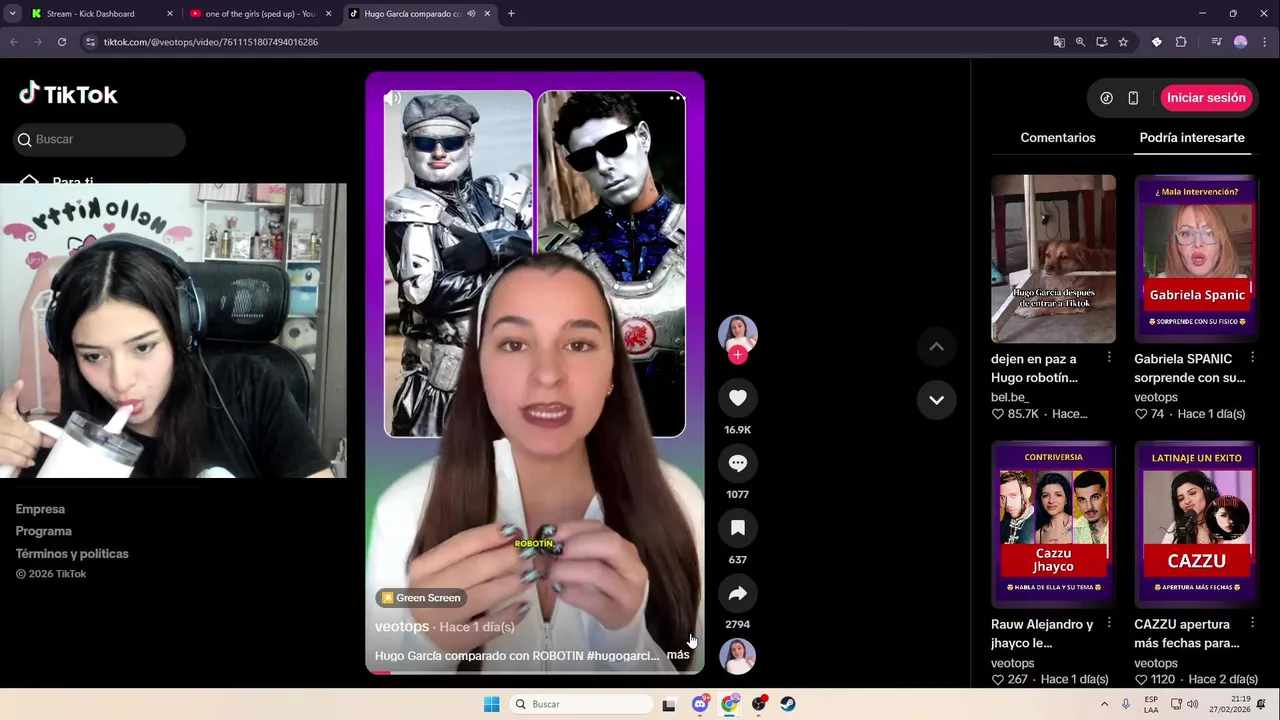Bookmark this page with the star icon

click(x=1123, y=42)
